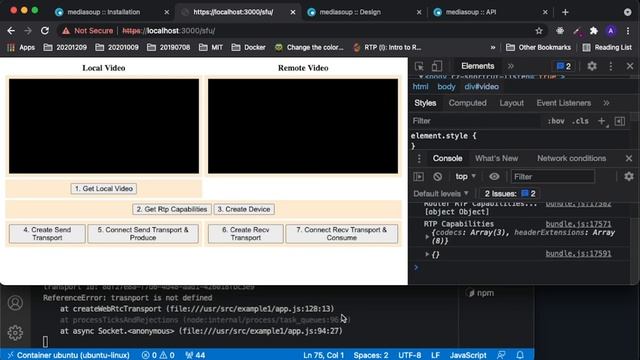Clear the console
The image size is (640, 360).
coord(438,177)
